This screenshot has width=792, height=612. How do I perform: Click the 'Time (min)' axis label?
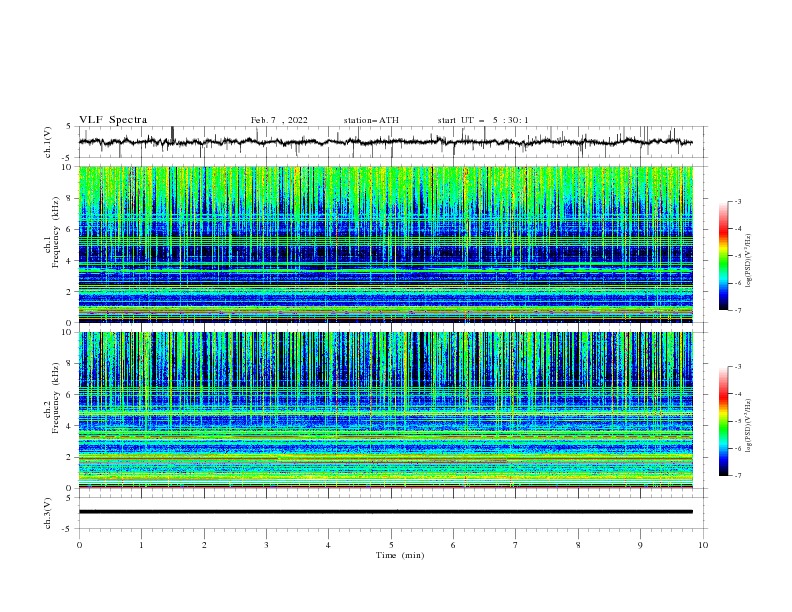(400, 555)
